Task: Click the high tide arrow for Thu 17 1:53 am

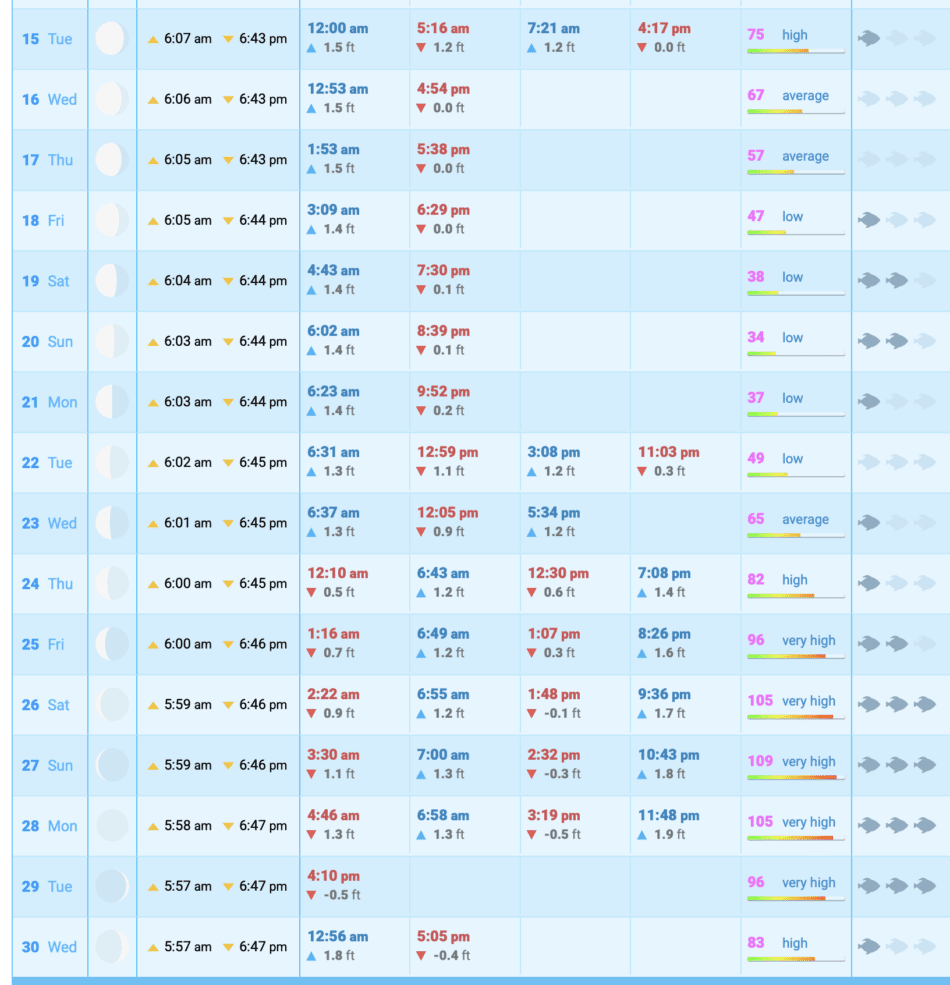Action: click(x=312, y=169)
